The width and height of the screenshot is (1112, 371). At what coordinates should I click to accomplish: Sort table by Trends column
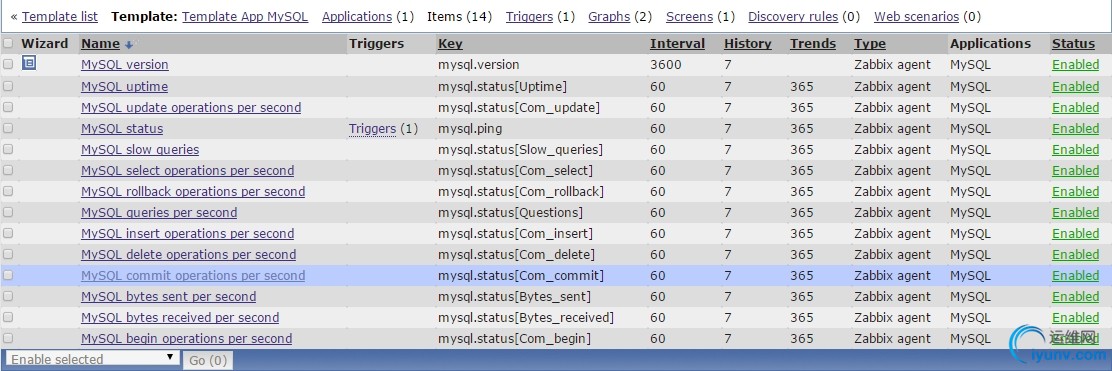click(813, 43)
